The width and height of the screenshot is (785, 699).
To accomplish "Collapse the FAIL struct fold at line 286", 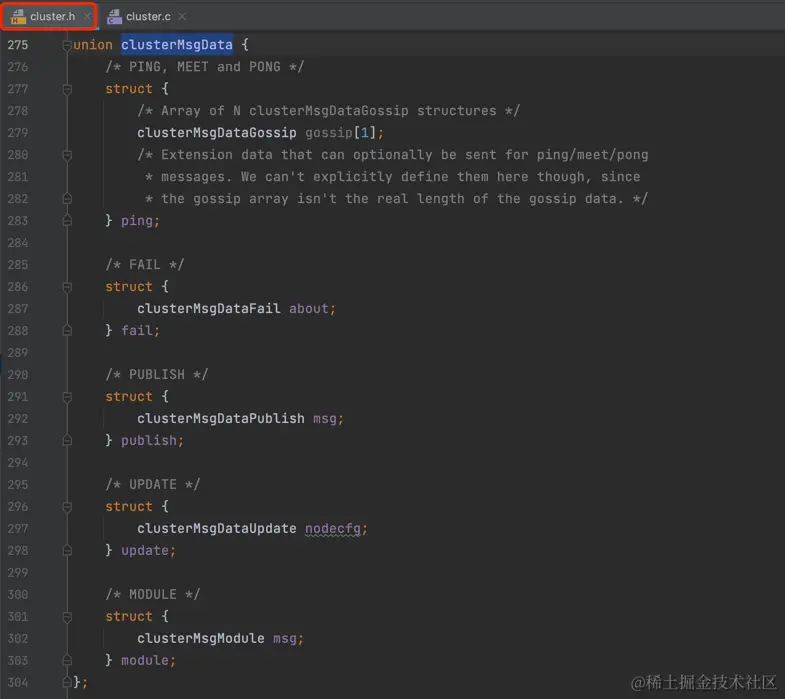I will tap(67, 287).
